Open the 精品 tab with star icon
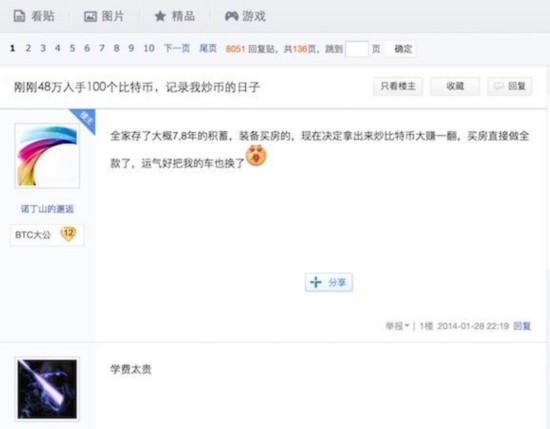The width and height of the screenshot is (550, 429). [x=175, y=16]
